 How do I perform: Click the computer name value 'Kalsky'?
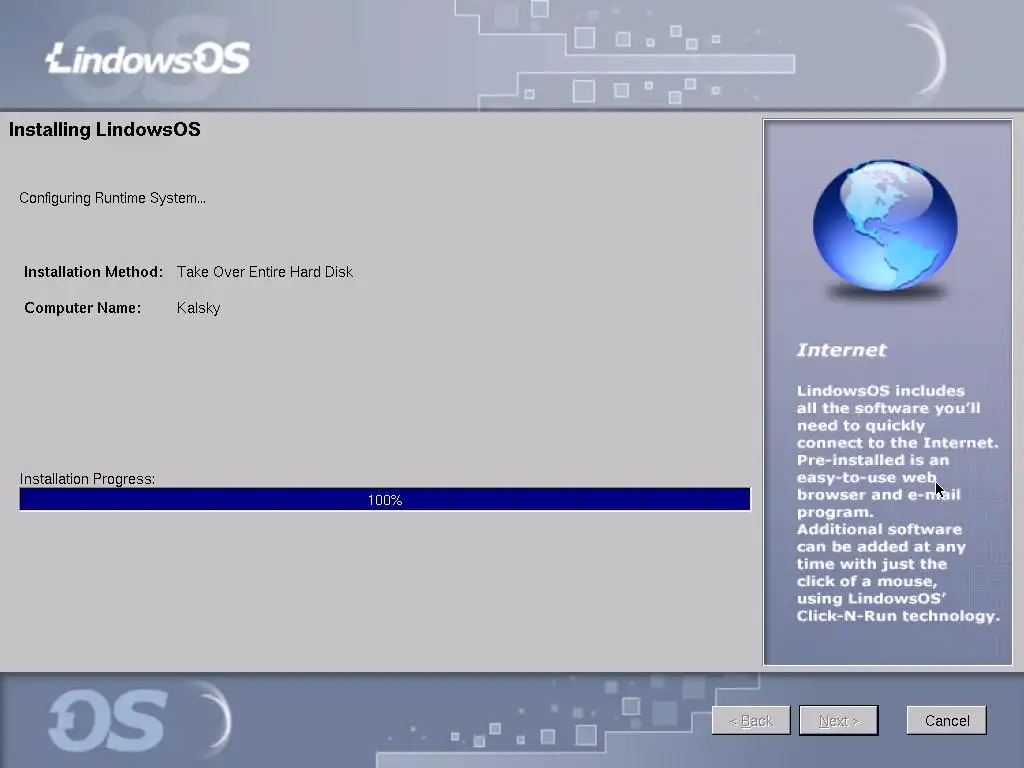199,308
